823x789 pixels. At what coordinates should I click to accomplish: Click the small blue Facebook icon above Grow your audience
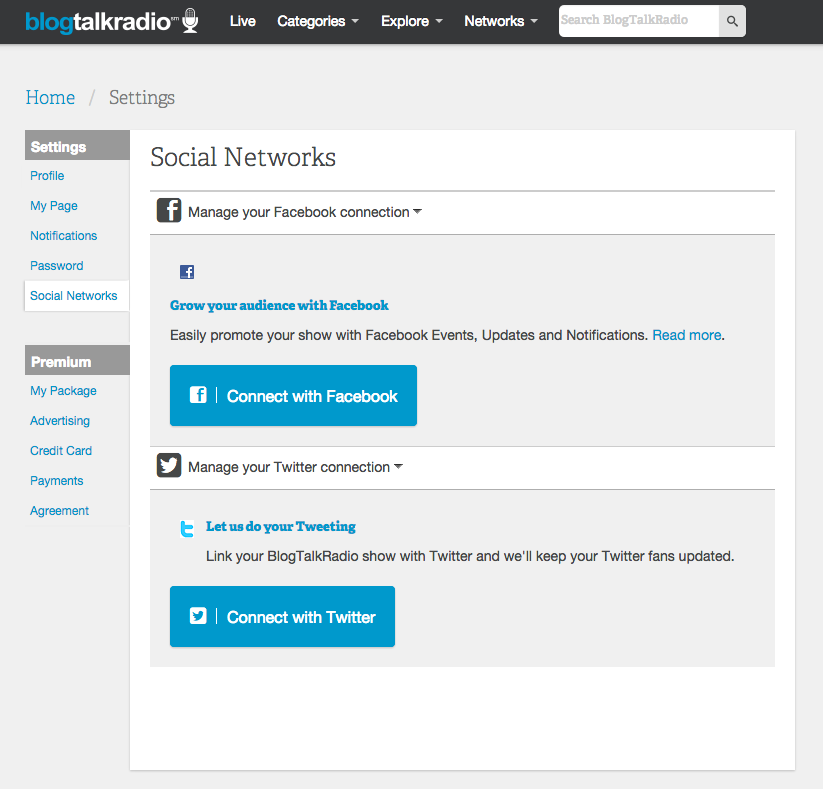point(187,272)
